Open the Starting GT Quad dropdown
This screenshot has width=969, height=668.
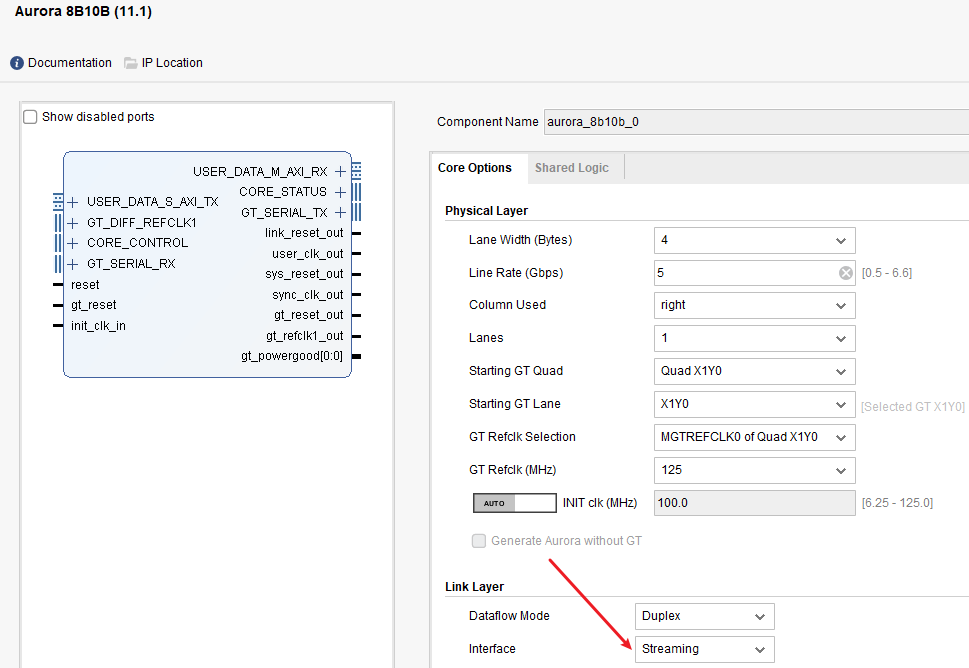click(755, 371)
